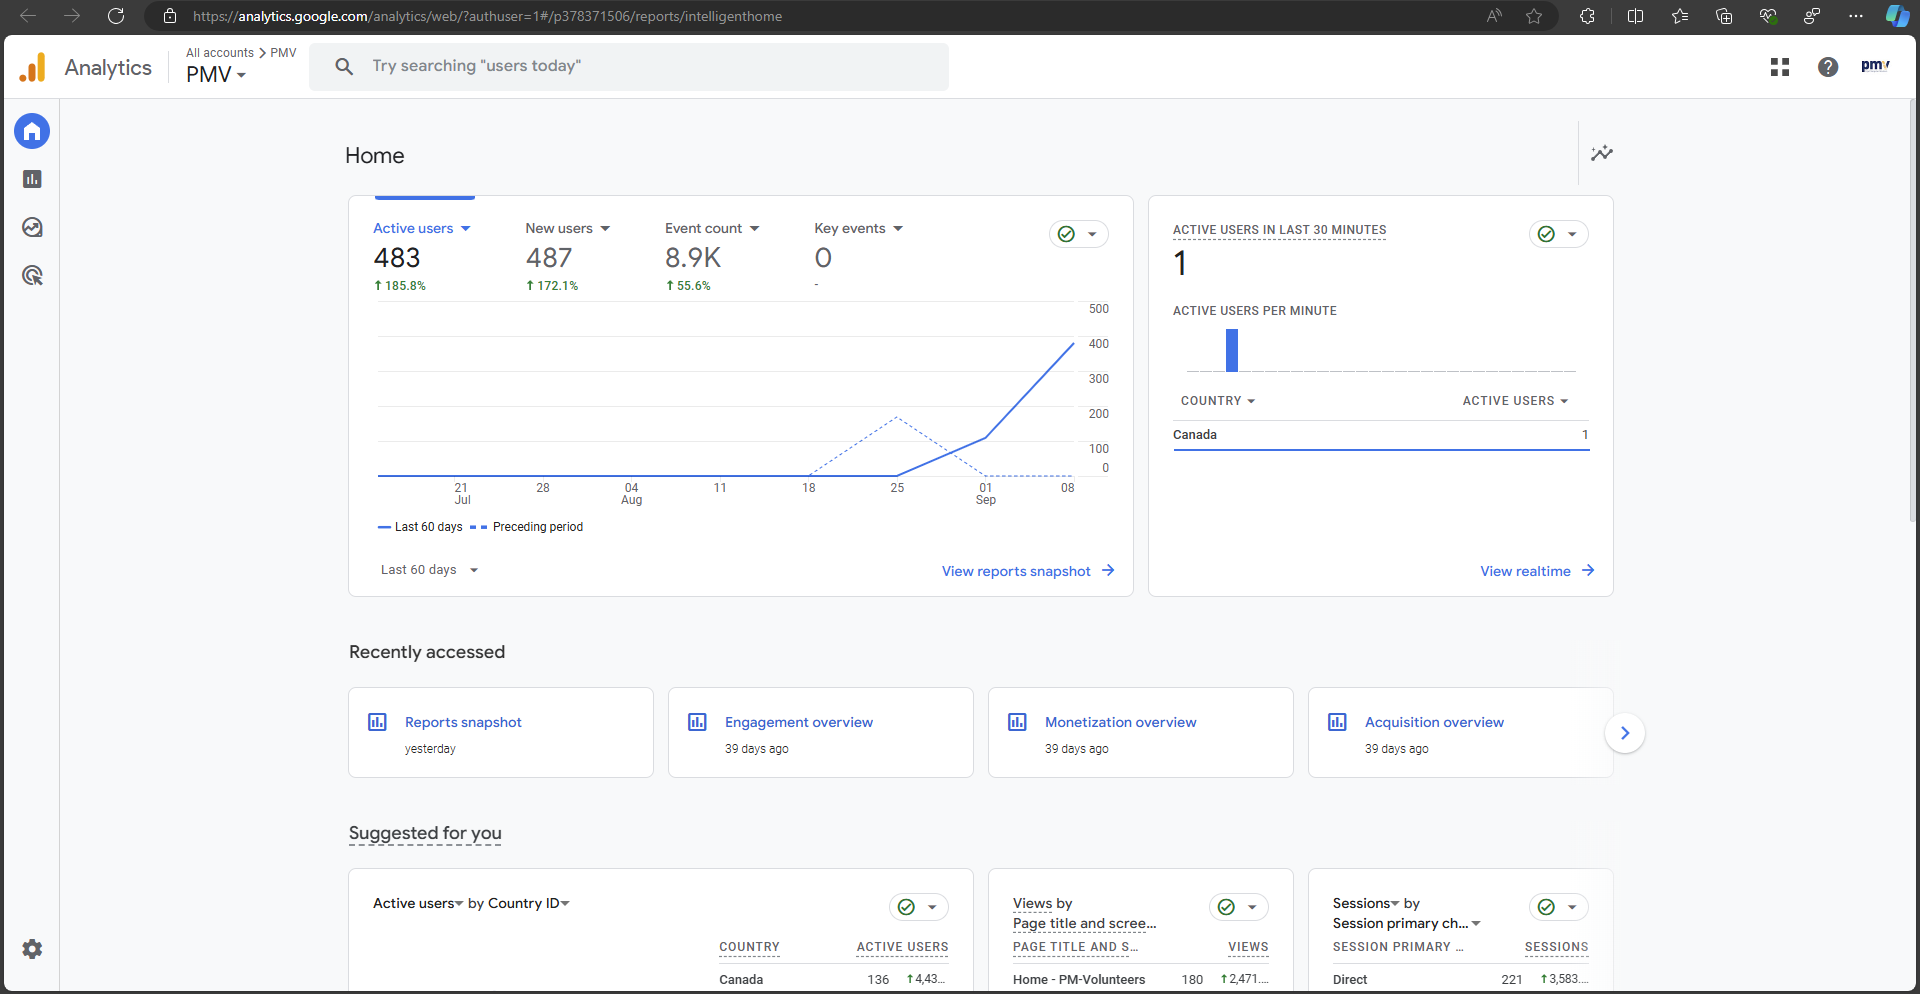
Task: Open browser settings and more ellipsis
Action: [1856, 16]
